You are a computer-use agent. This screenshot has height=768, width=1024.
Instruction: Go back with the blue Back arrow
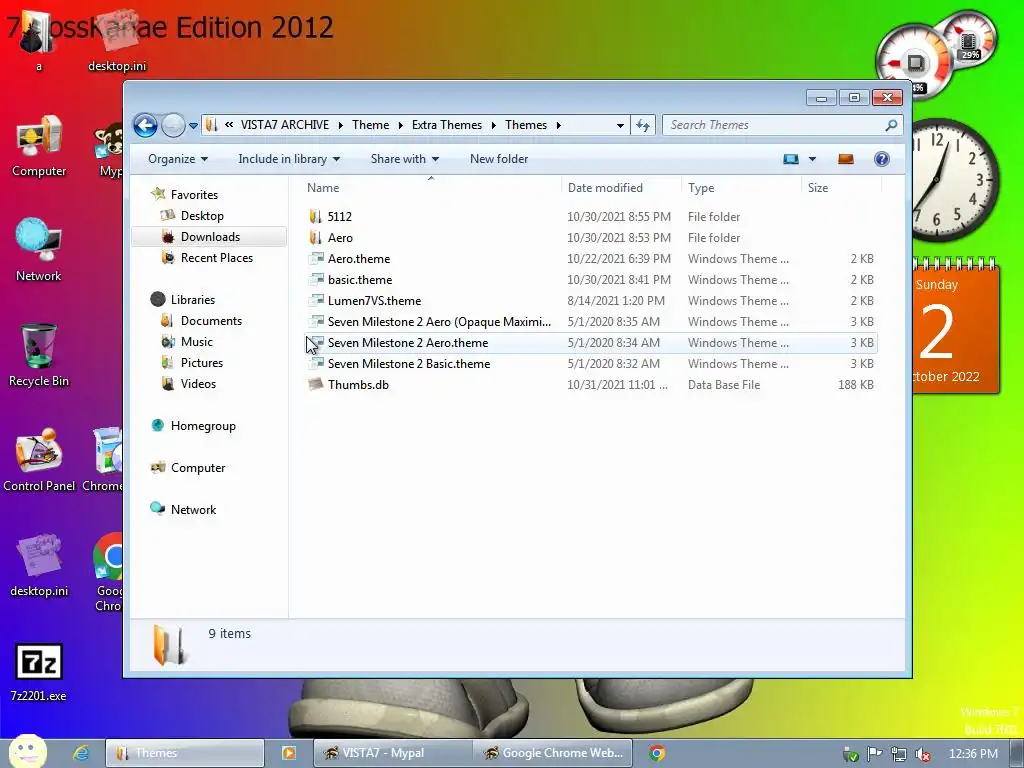(x=145, y=125)
